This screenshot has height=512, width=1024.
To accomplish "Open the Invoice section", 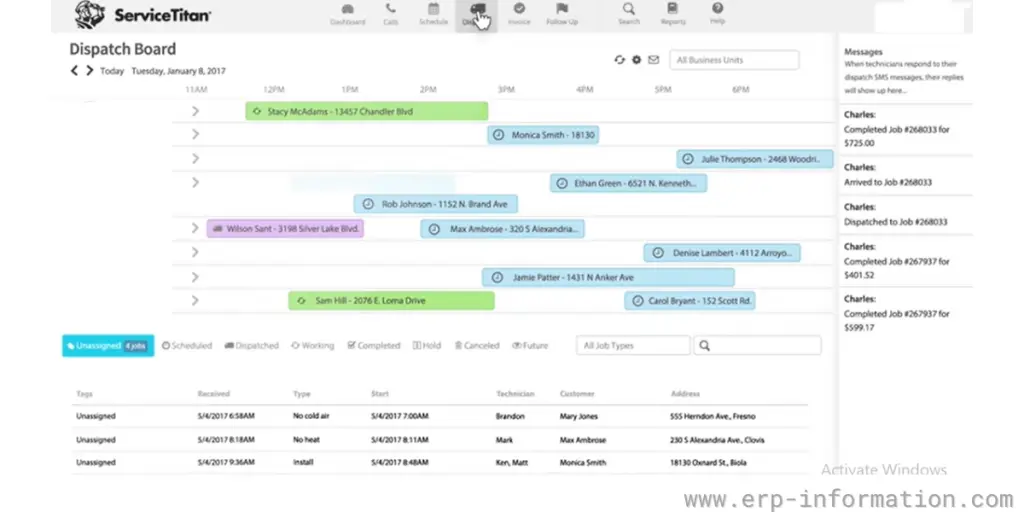I will [519, 14].
